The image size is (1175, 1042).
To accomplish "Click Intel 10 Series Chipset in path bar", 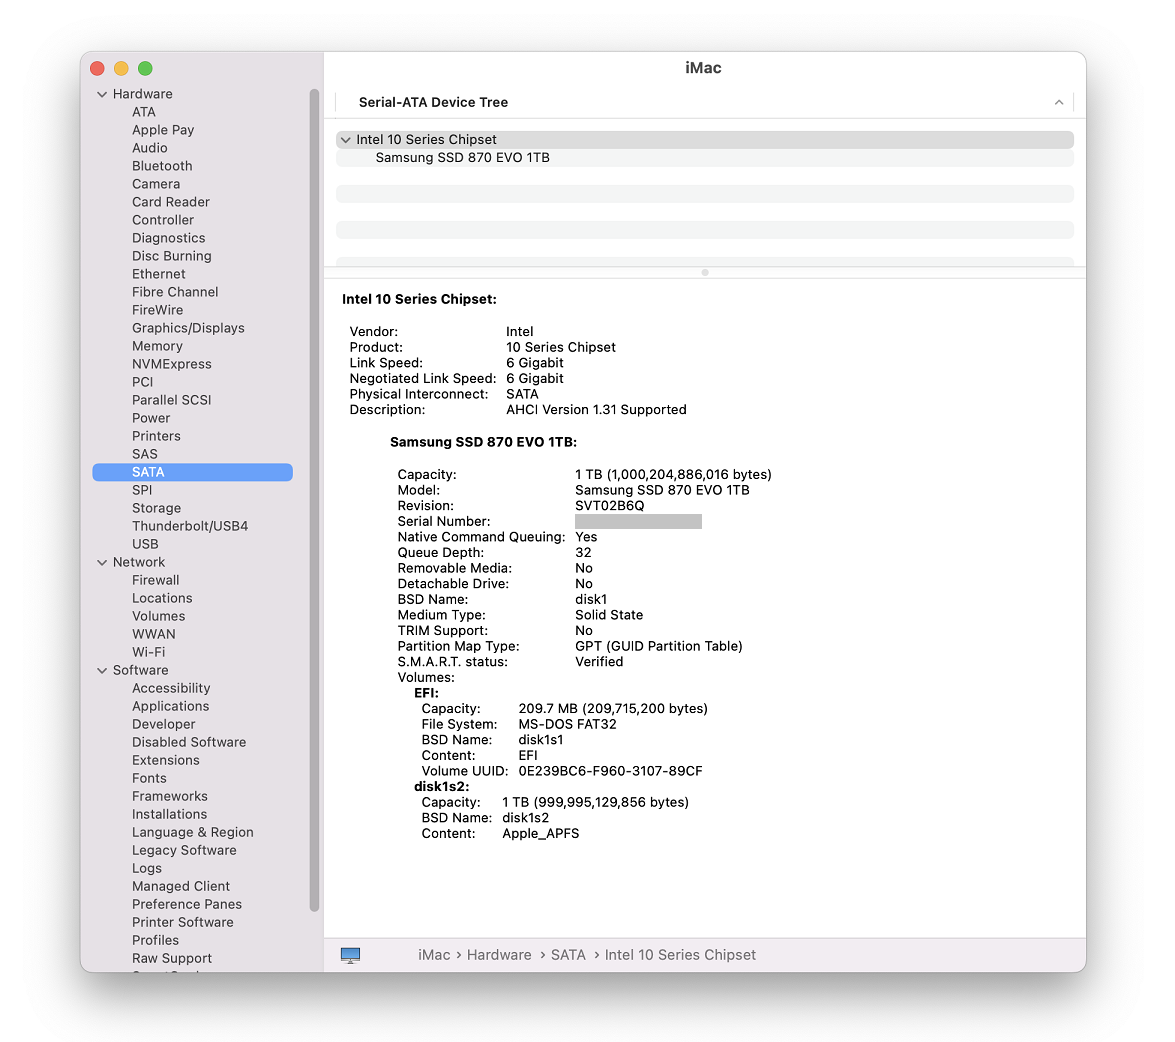I will [680, 955].
